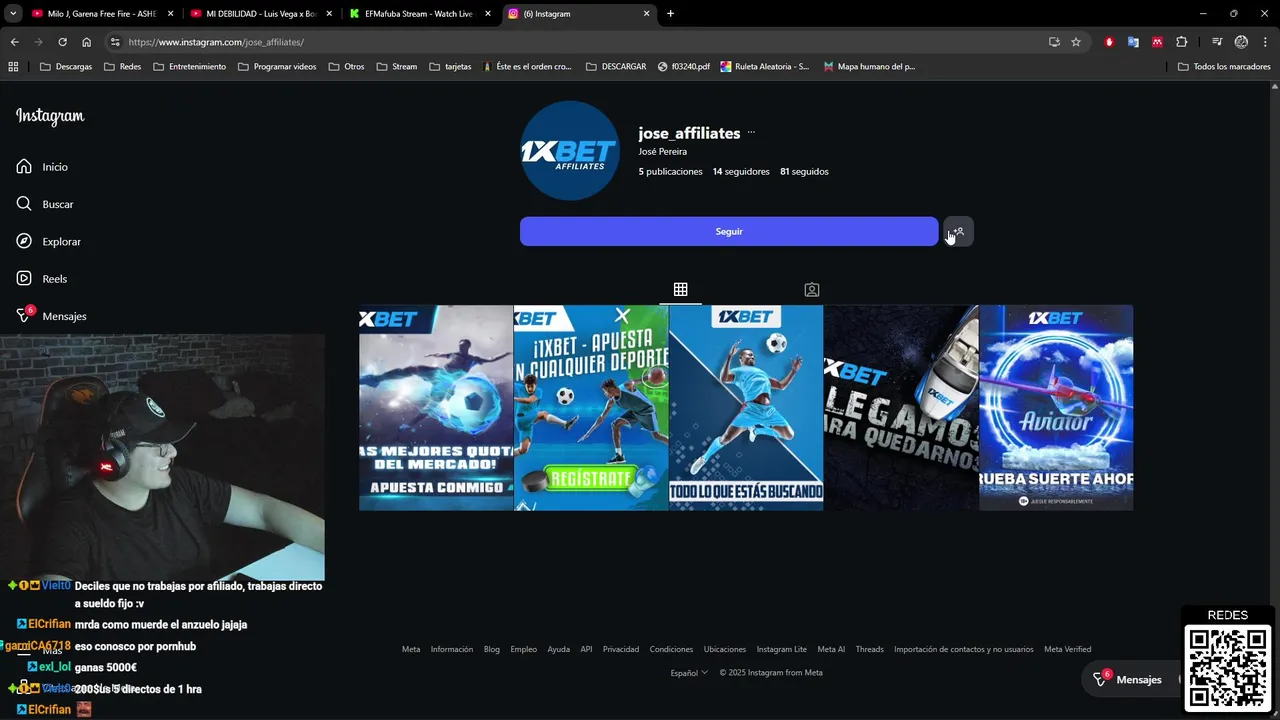The width and height of the screenshot is (1280, 720).
Task: Switch to the 'MI DEBILIDAD - Luis Vega' tab
Action: click(260, 14)
